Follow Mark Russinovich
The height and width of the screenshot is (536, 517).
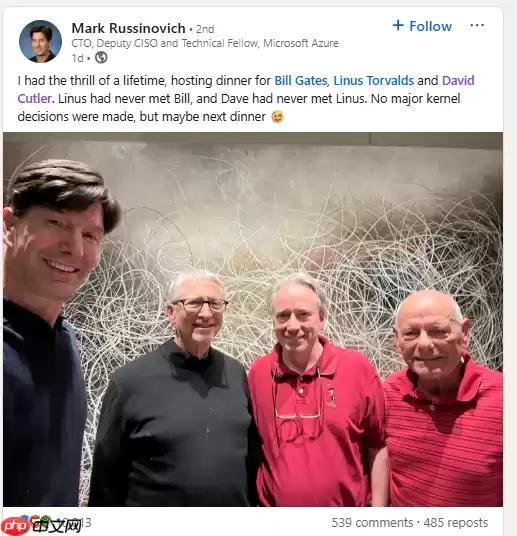pyautogui.click(x=422, y=26)
